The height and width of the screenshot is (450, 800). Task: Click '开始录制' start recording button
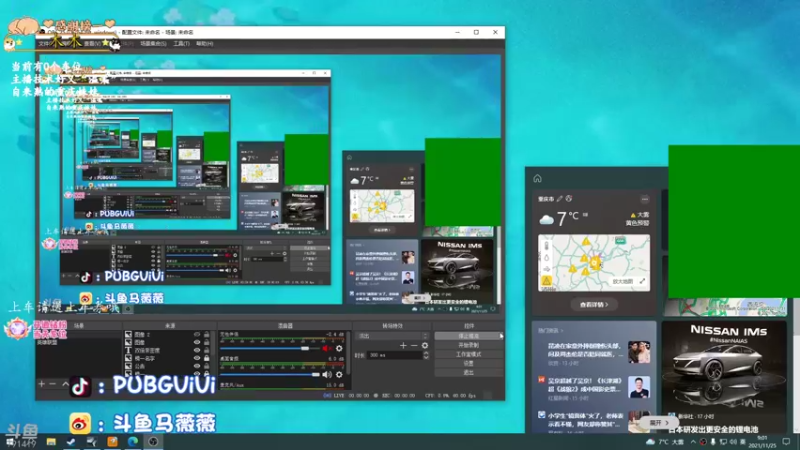pos(468,345)
